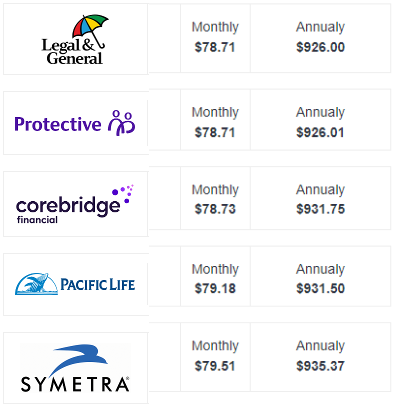
Task: Click the blank cell beside Symetra logo
Action: (165, 357)
